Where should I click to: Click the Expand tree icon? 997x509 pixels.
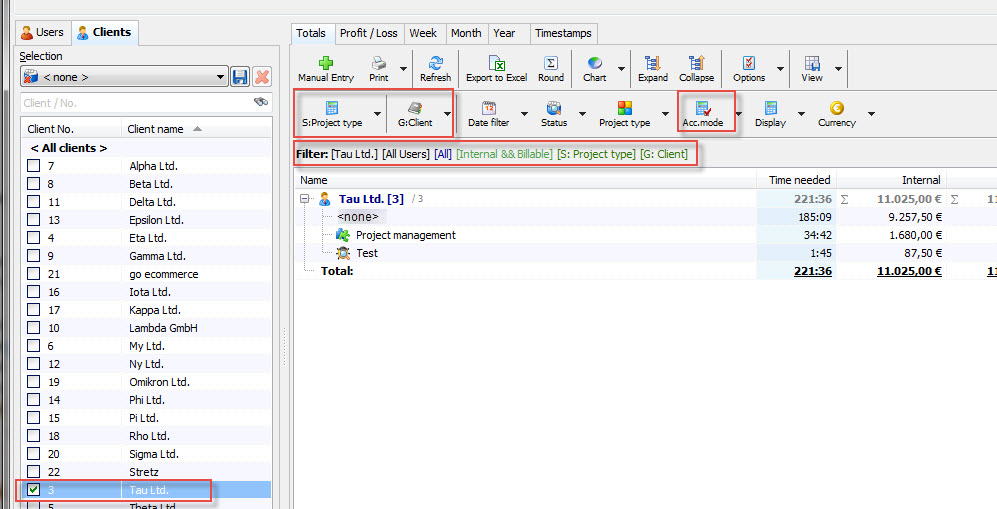coord(652,63)
